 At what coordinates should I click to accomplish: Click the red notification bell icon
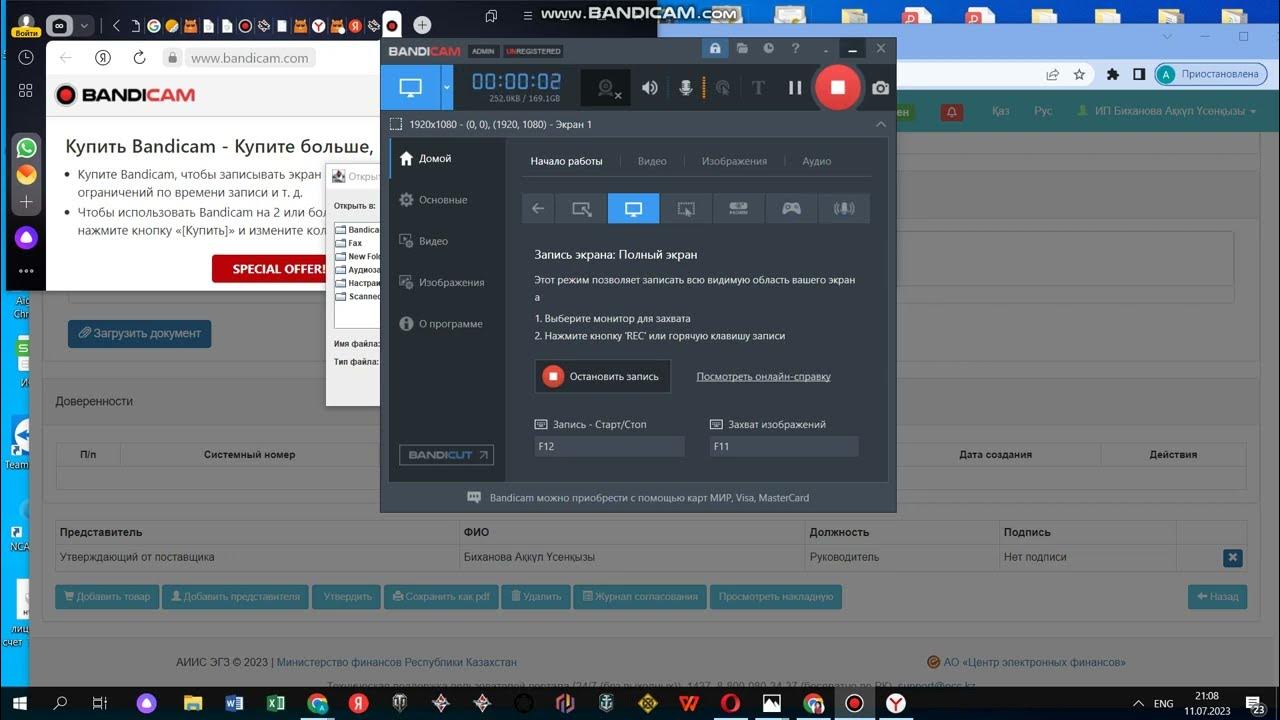951,112
